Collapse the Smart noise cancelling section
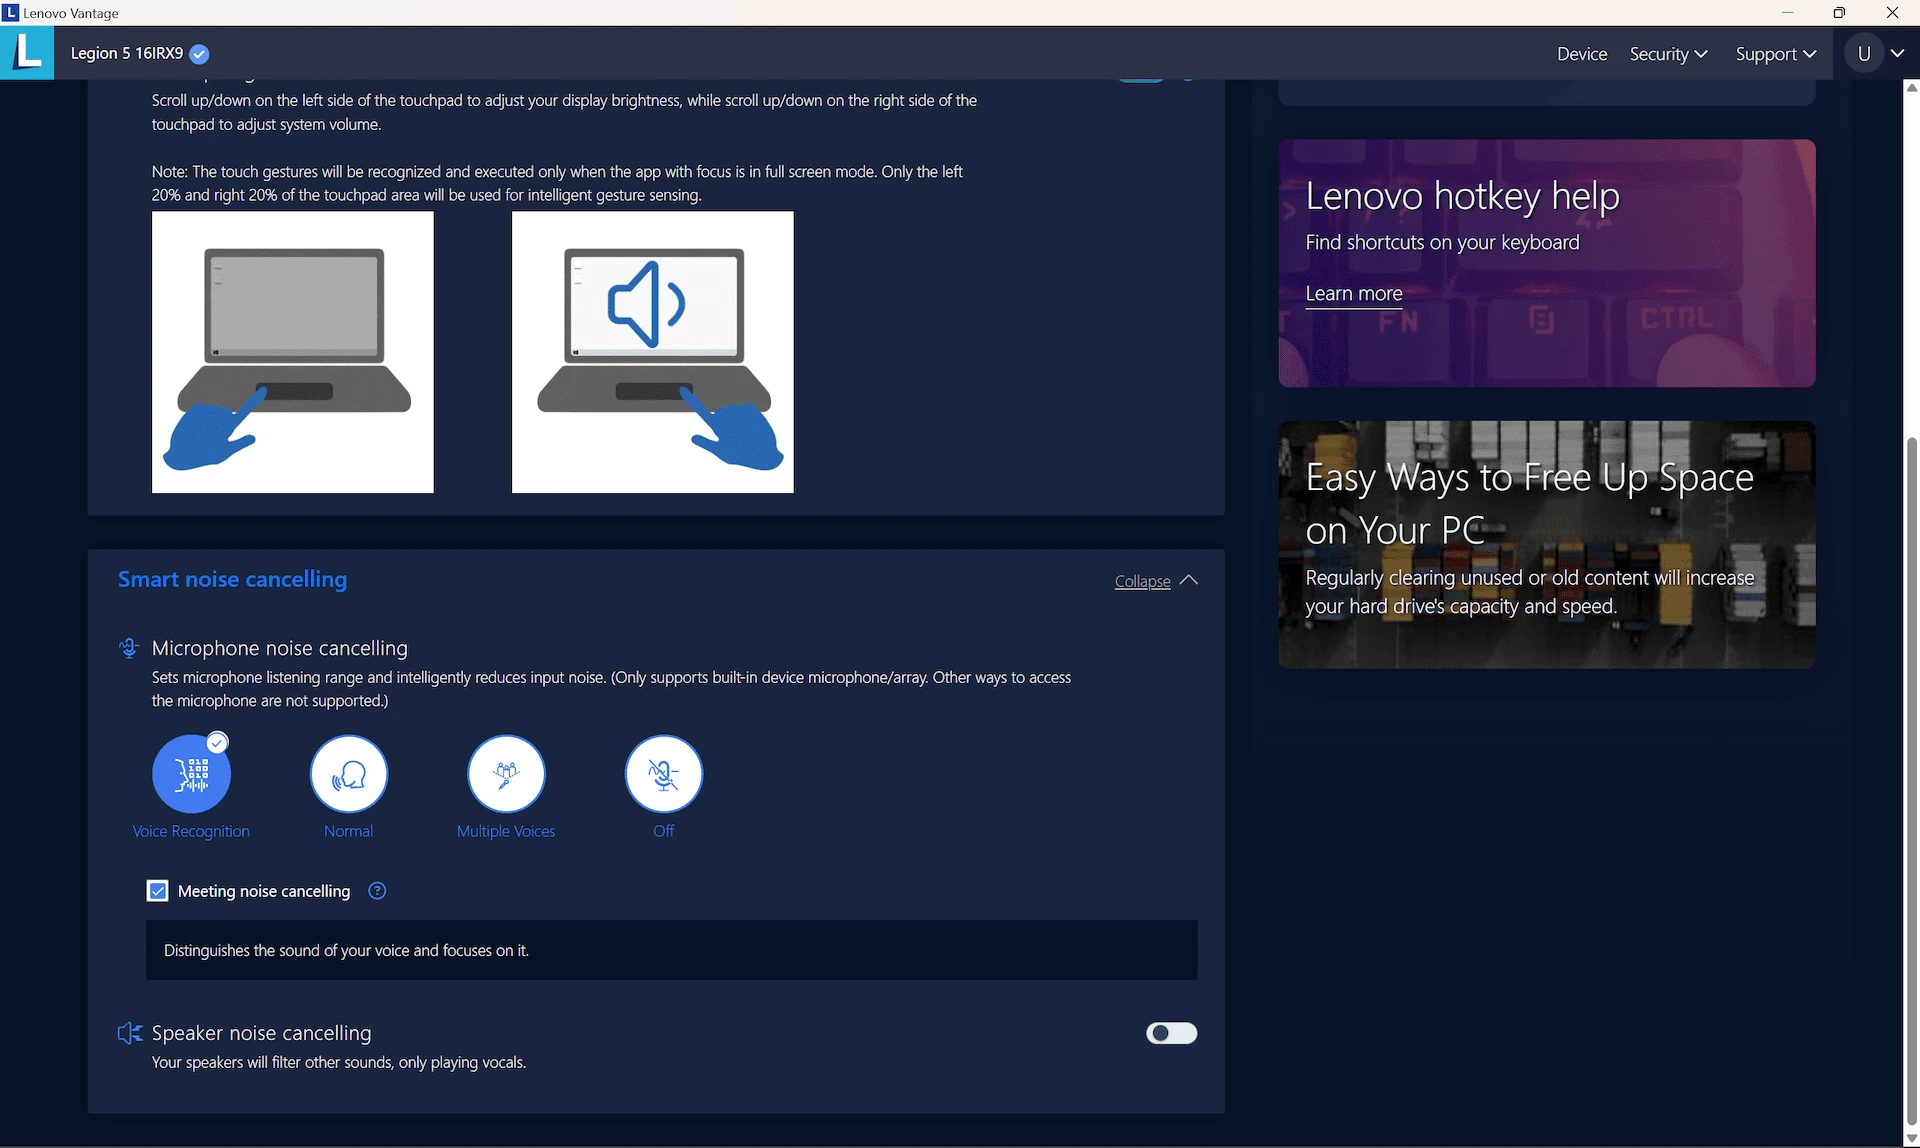The image size is (1920, 1148). (1142, 581)
